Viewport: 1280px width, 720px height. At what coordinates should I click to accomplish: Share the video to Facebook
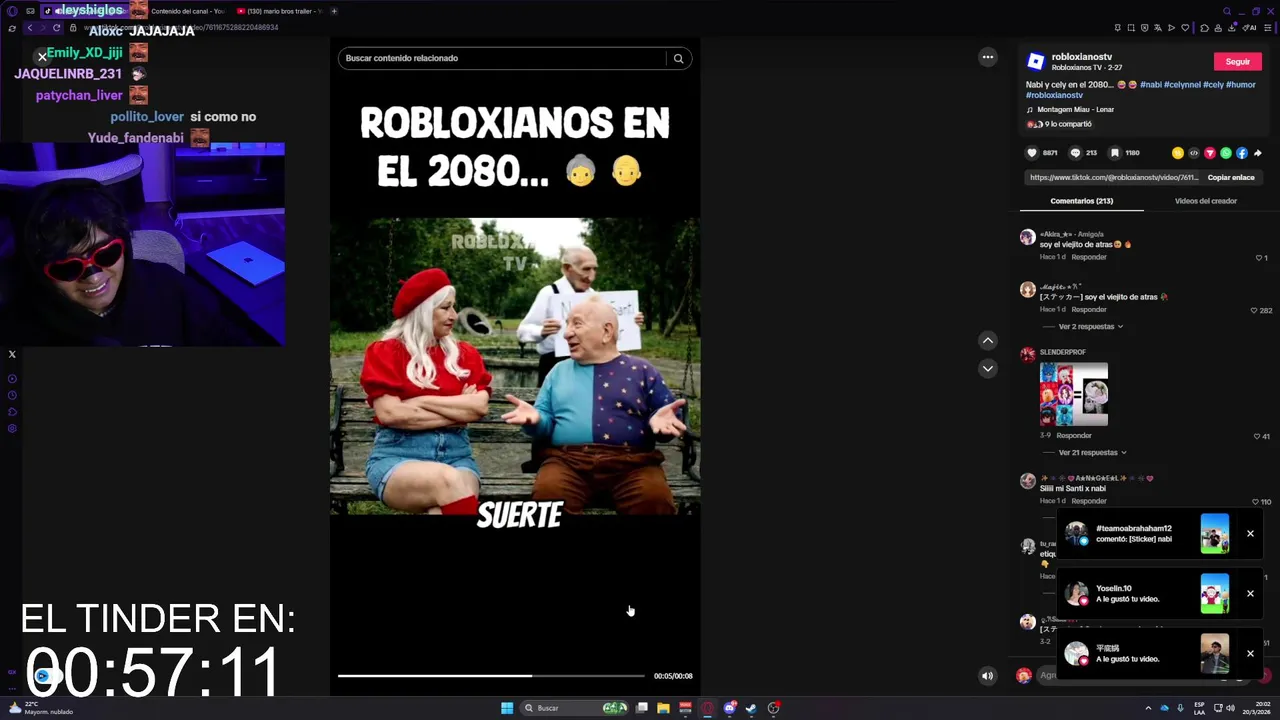(1242, 153)
